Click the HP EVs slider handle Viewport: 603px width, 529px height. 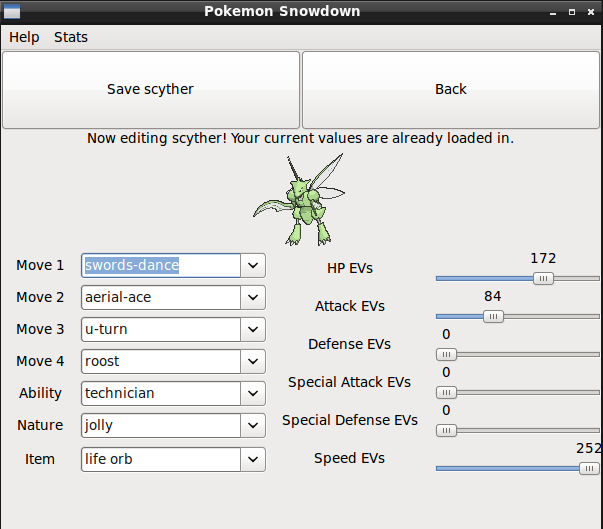[543, 278]
